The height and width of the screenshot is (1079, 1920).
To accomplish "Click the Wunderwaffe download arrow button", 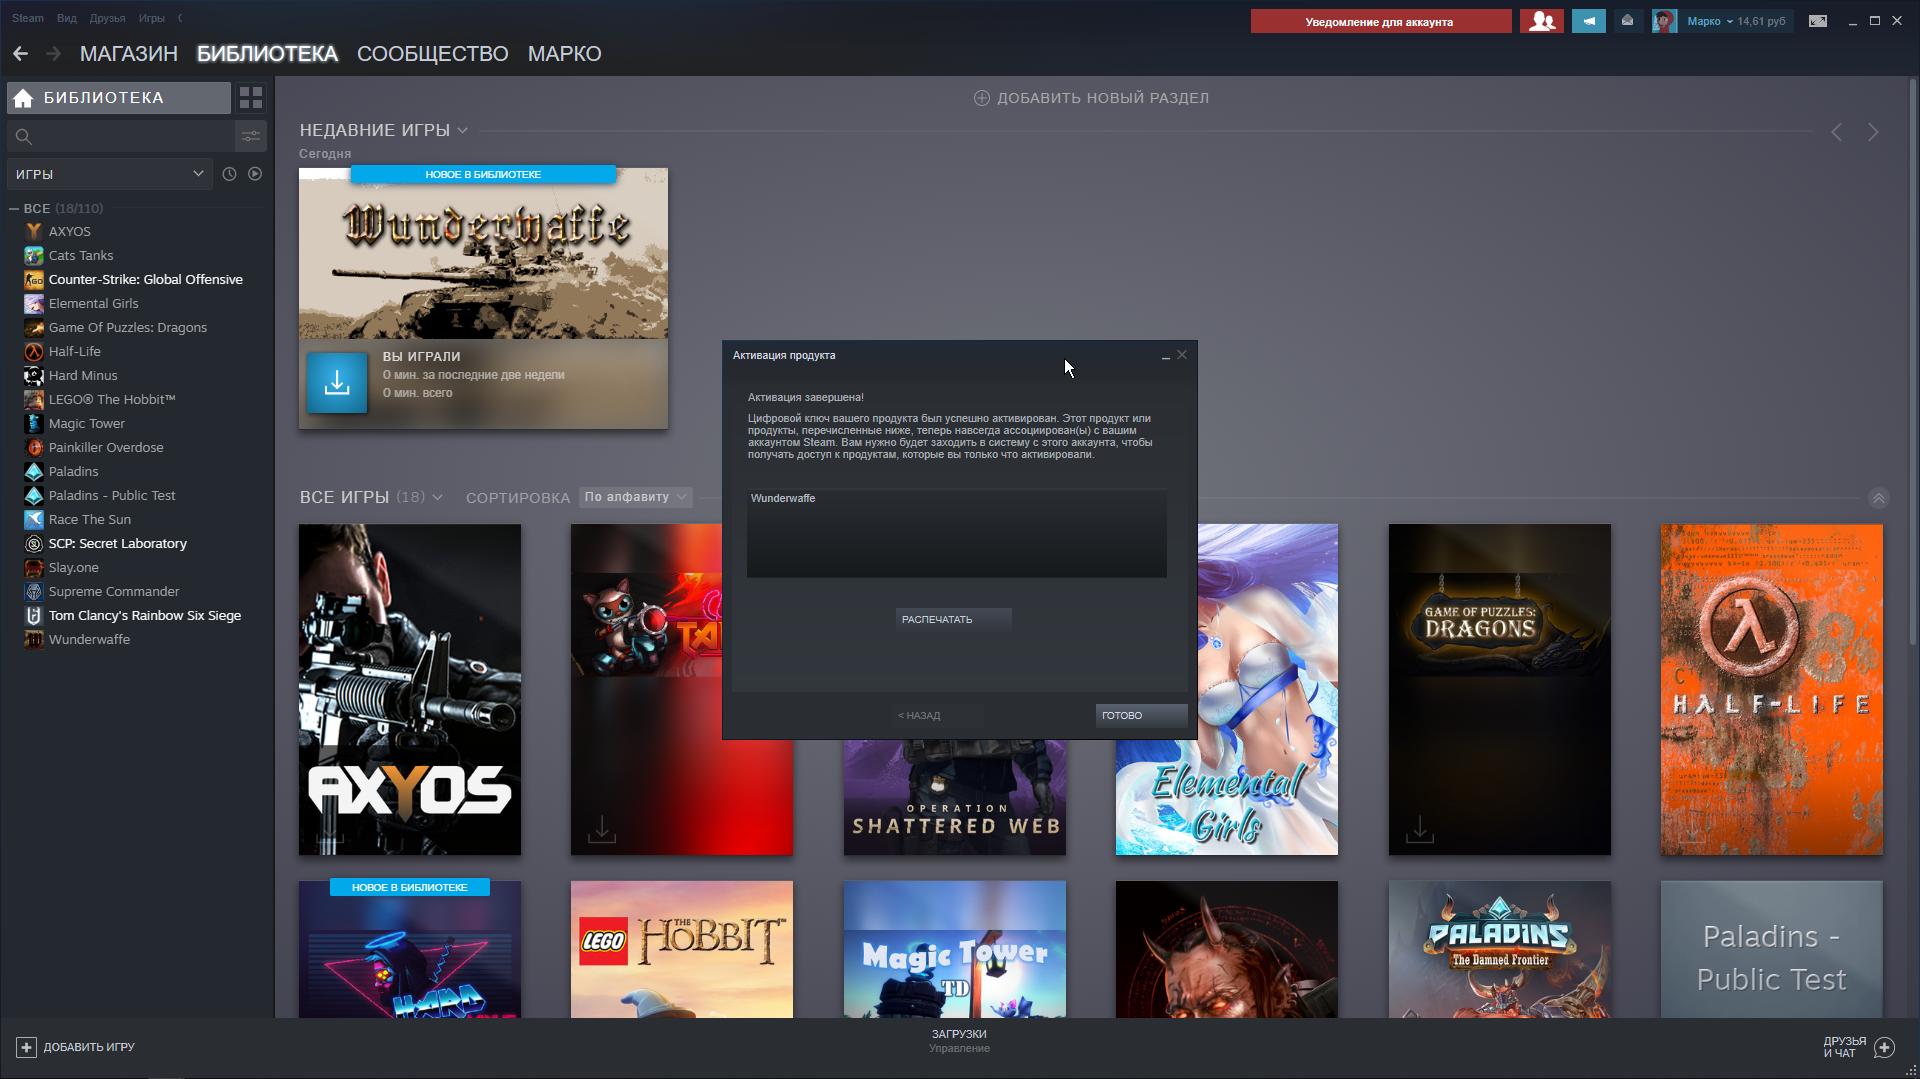I will 337,382.
